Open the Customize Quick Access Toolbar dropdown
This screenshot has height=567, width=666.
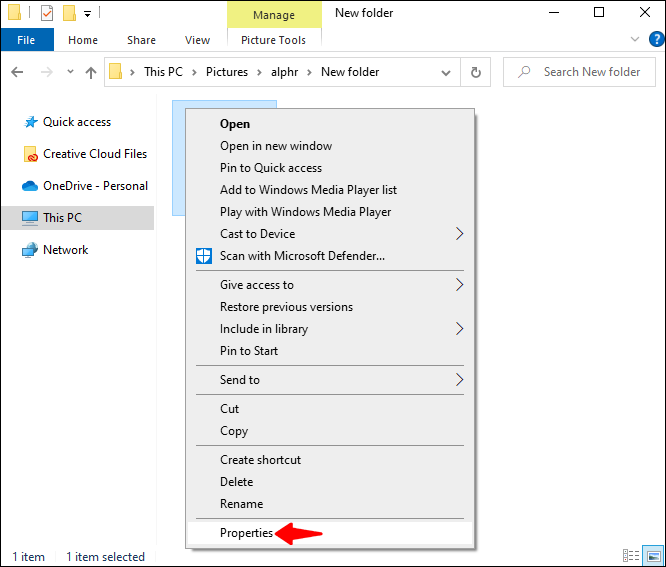tap(87, 14)
